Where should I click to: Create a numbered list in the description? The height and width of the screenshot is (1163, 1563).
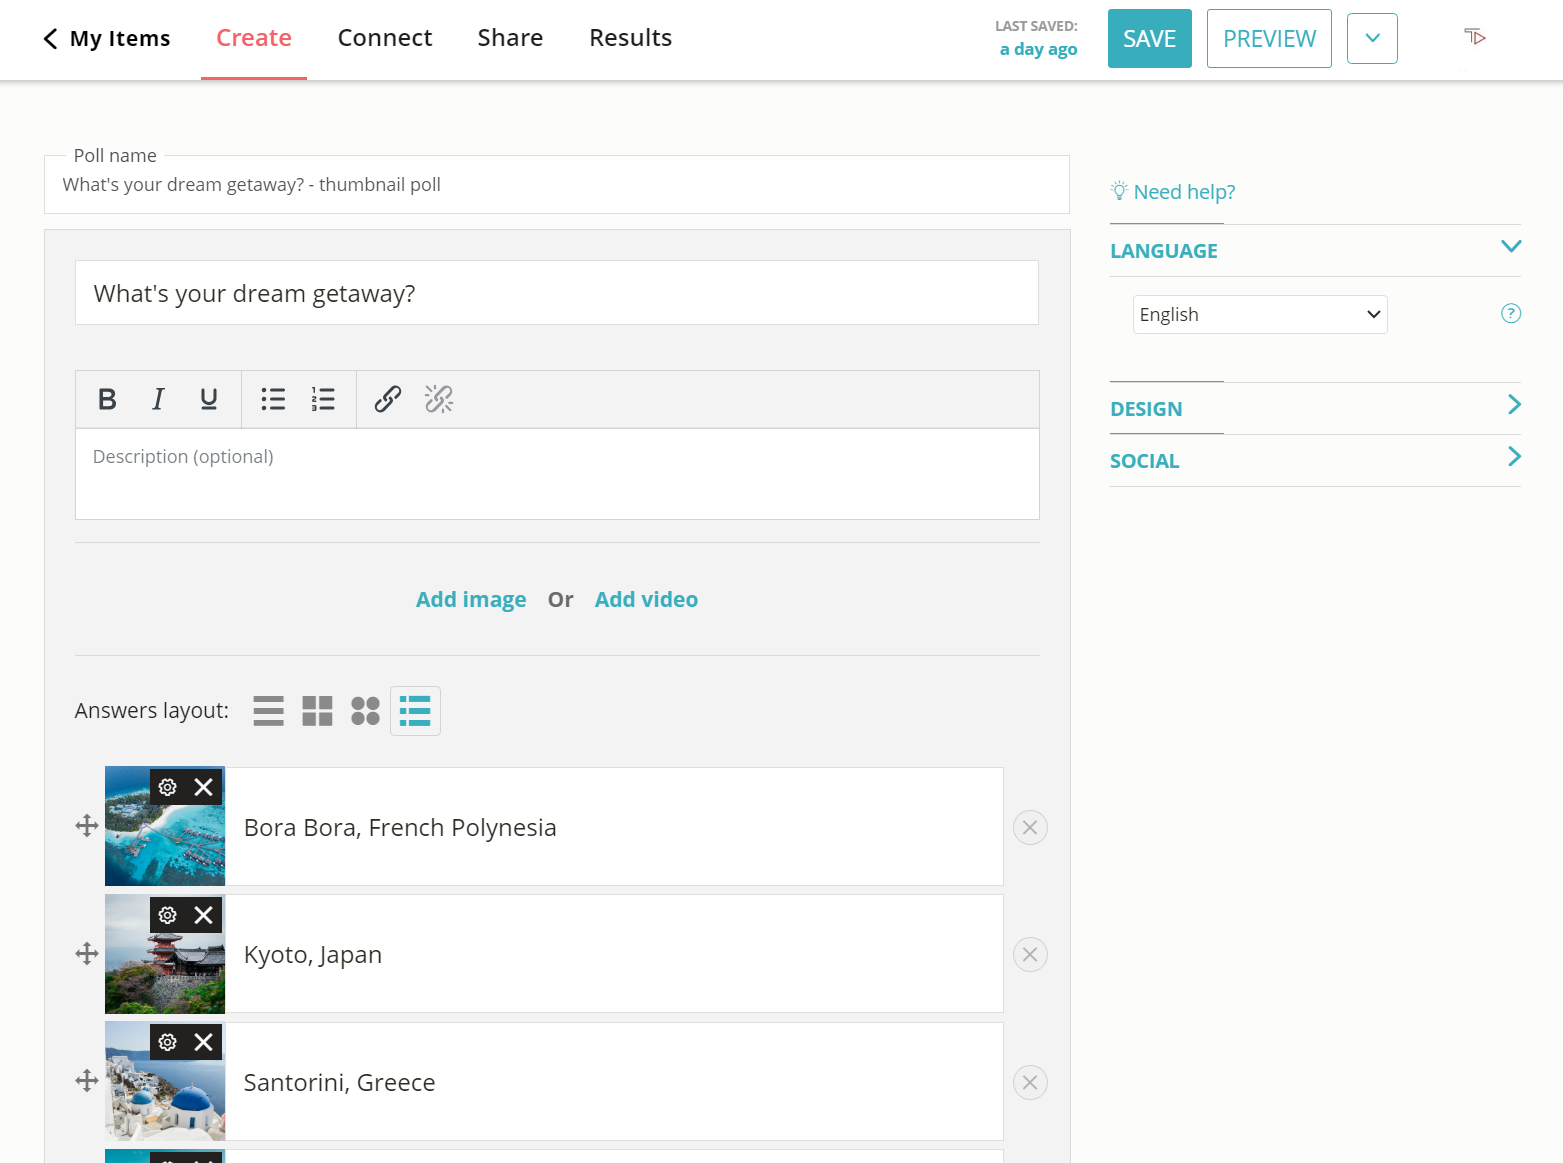(x=323, y=399)
